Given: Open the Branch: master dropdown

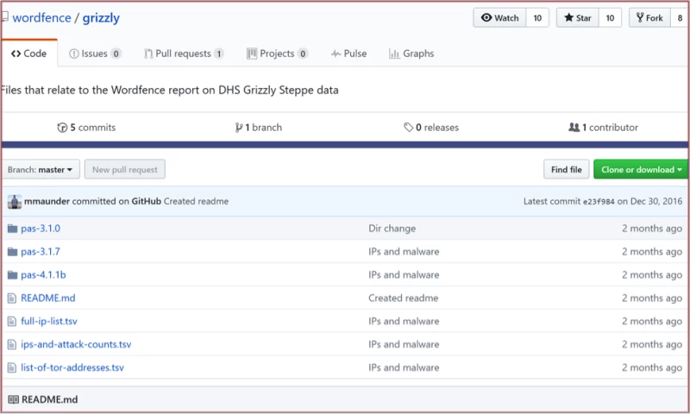Looking at the screenshot, I should (40, 170).
